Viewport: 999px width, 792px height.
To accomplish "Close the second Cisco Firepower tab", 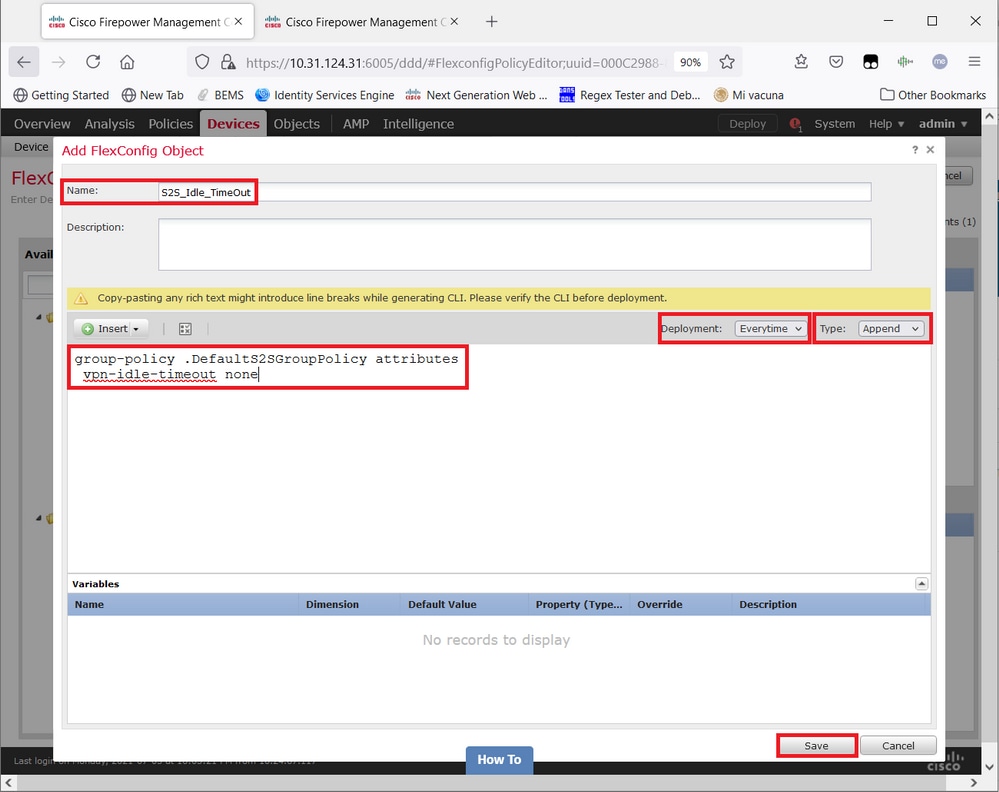I will [x=454, y=22].
